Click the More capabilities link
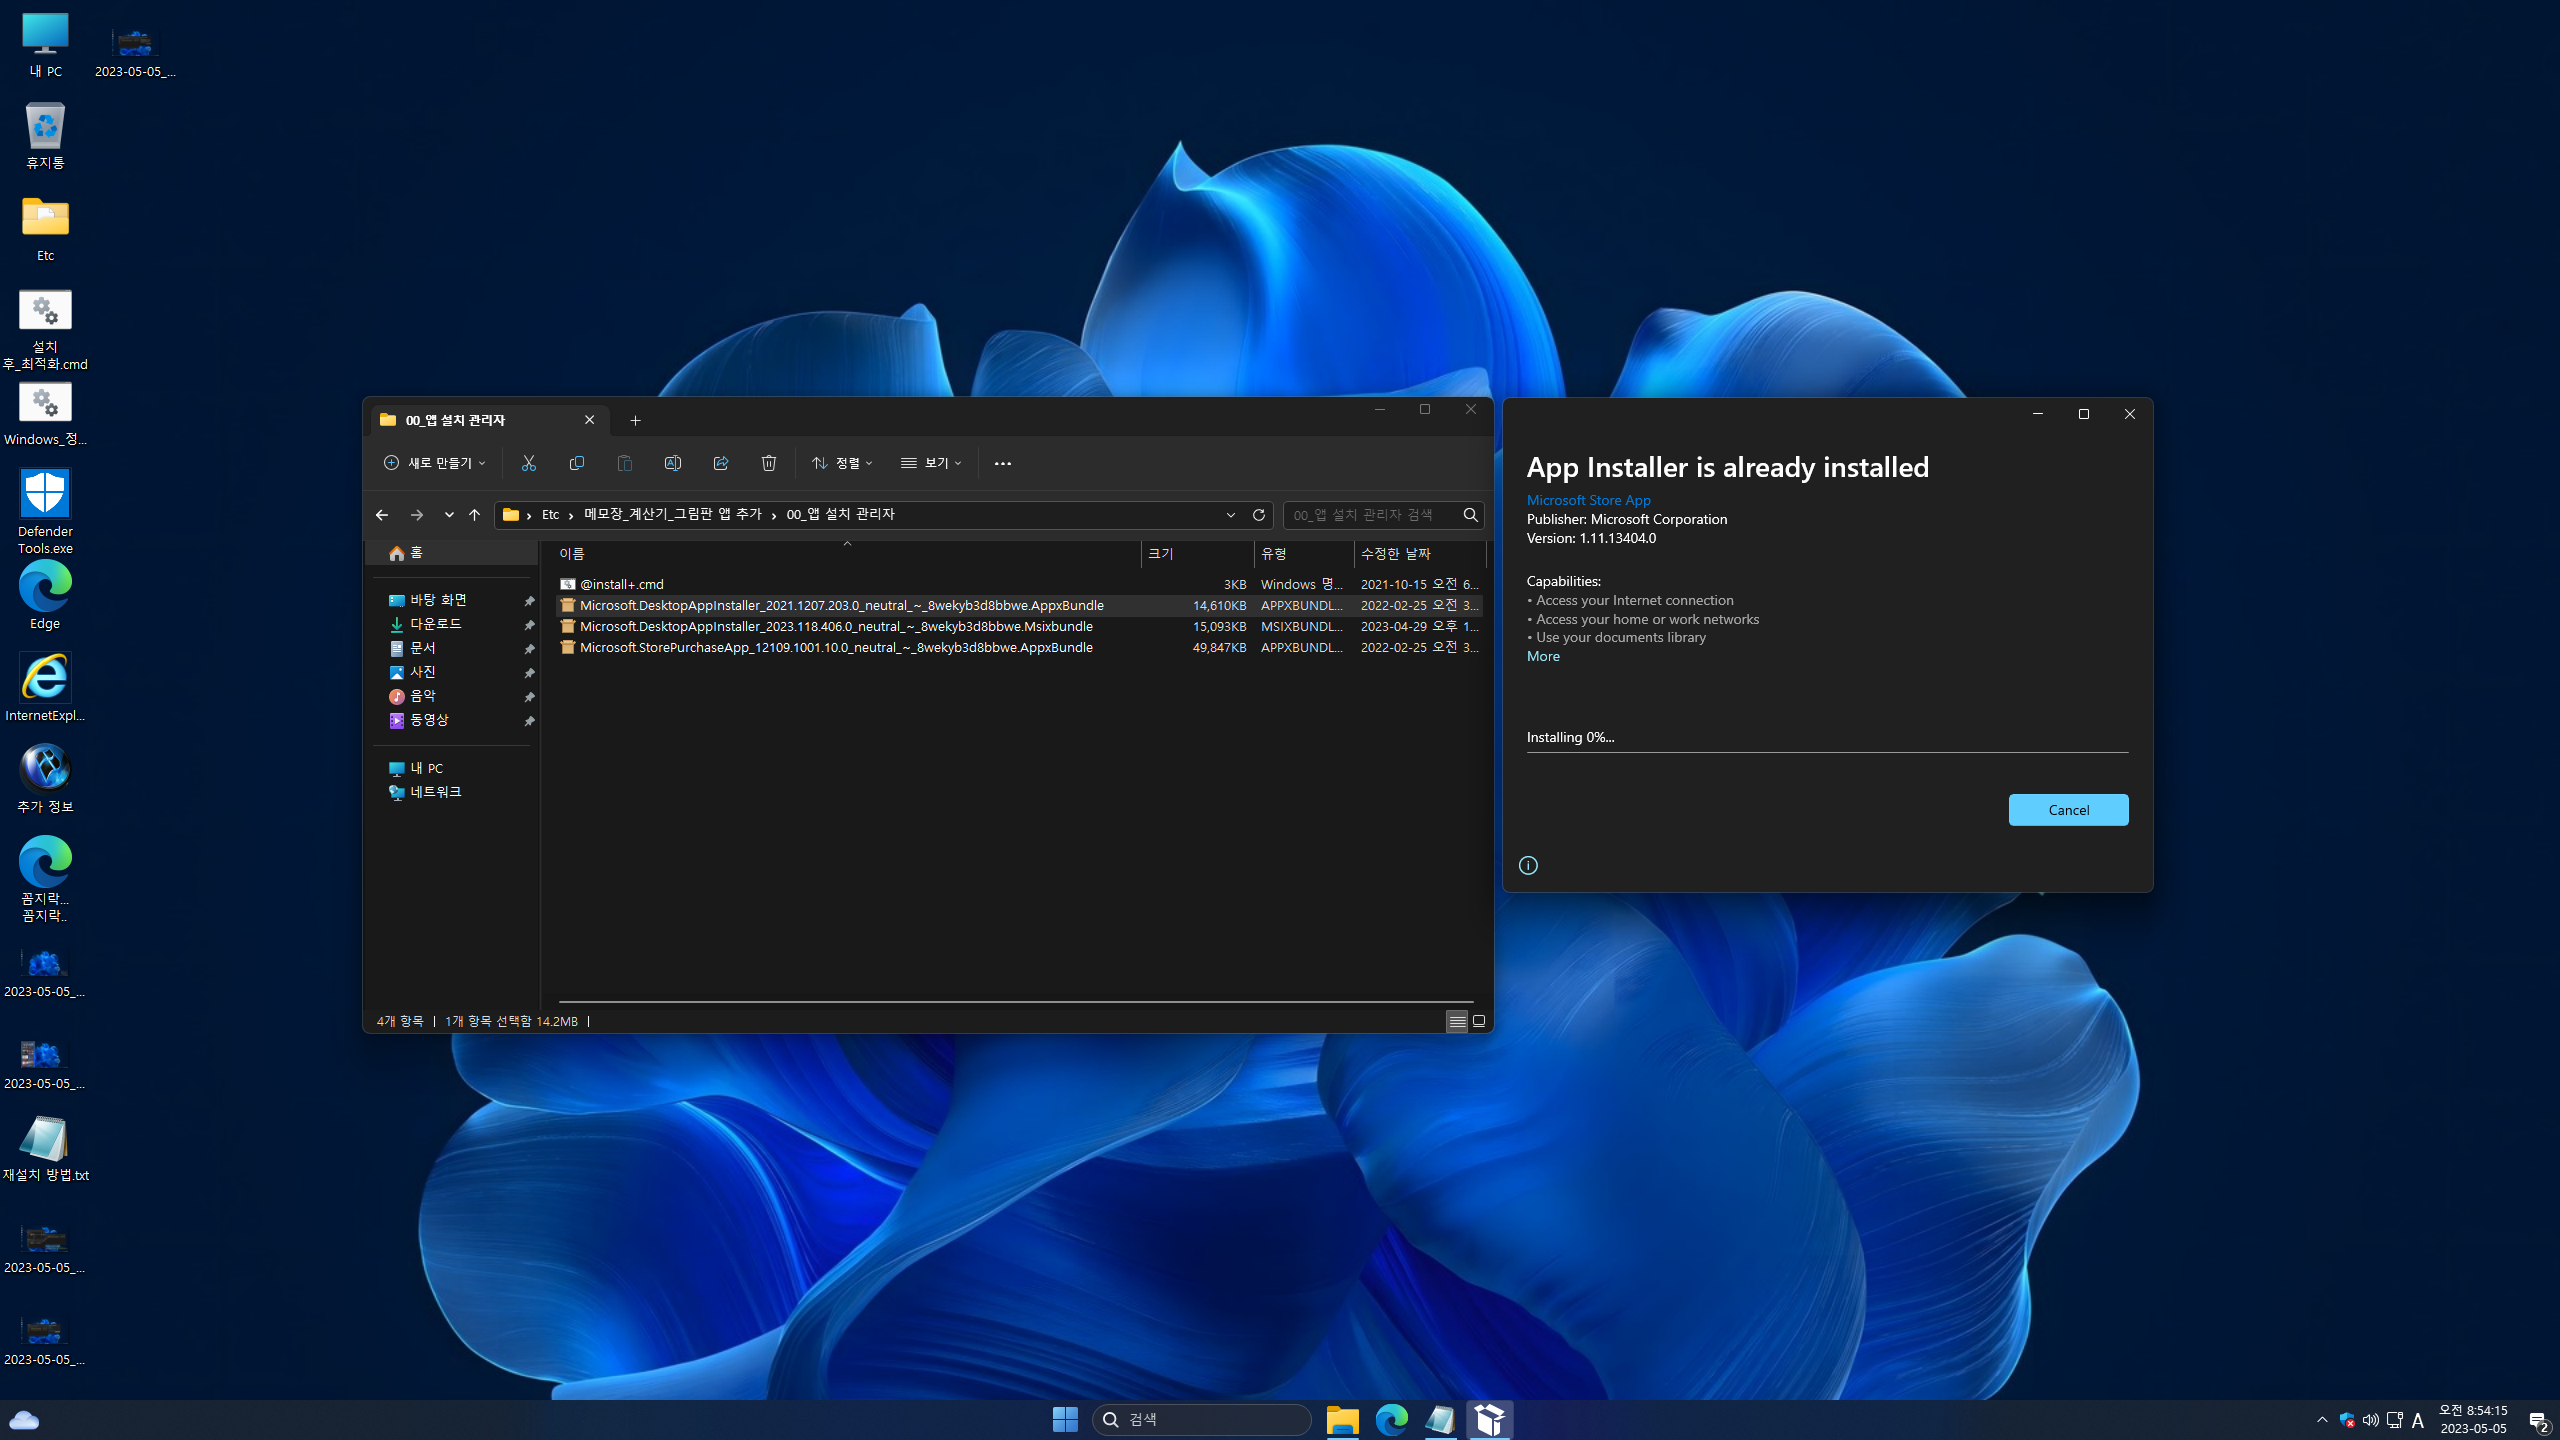The image size is (2560, 1440). tap(1542, 656)
